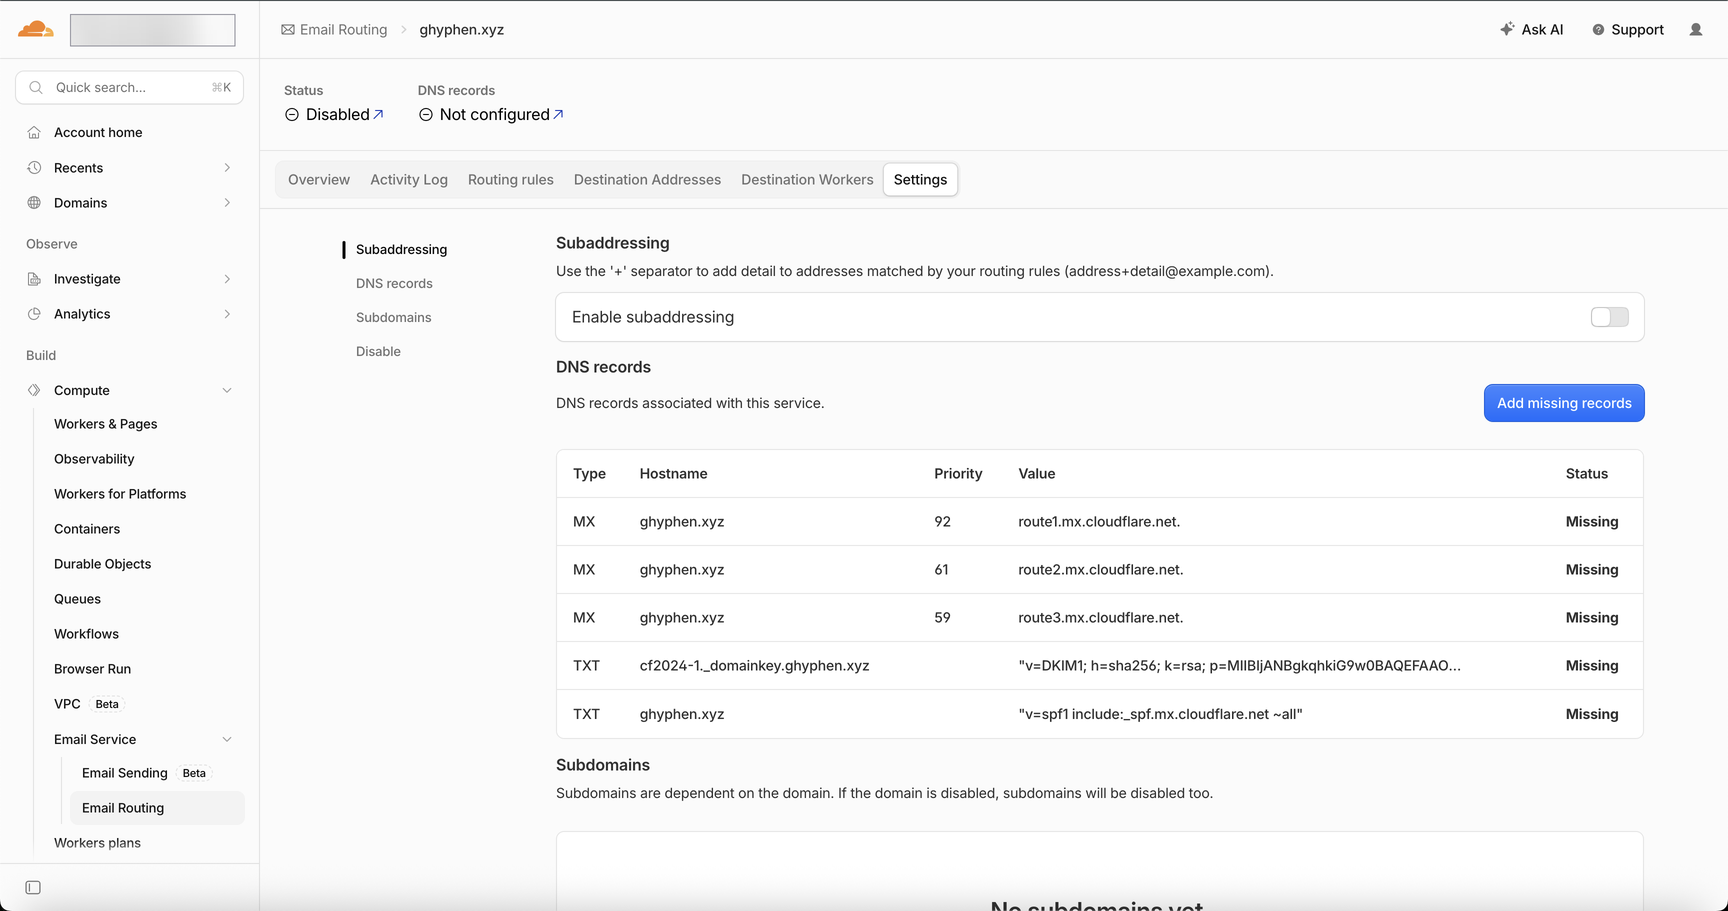1728x911 pixels.
Task: Open VPC Beta in sidebar
Action: [x=87, y=704]
